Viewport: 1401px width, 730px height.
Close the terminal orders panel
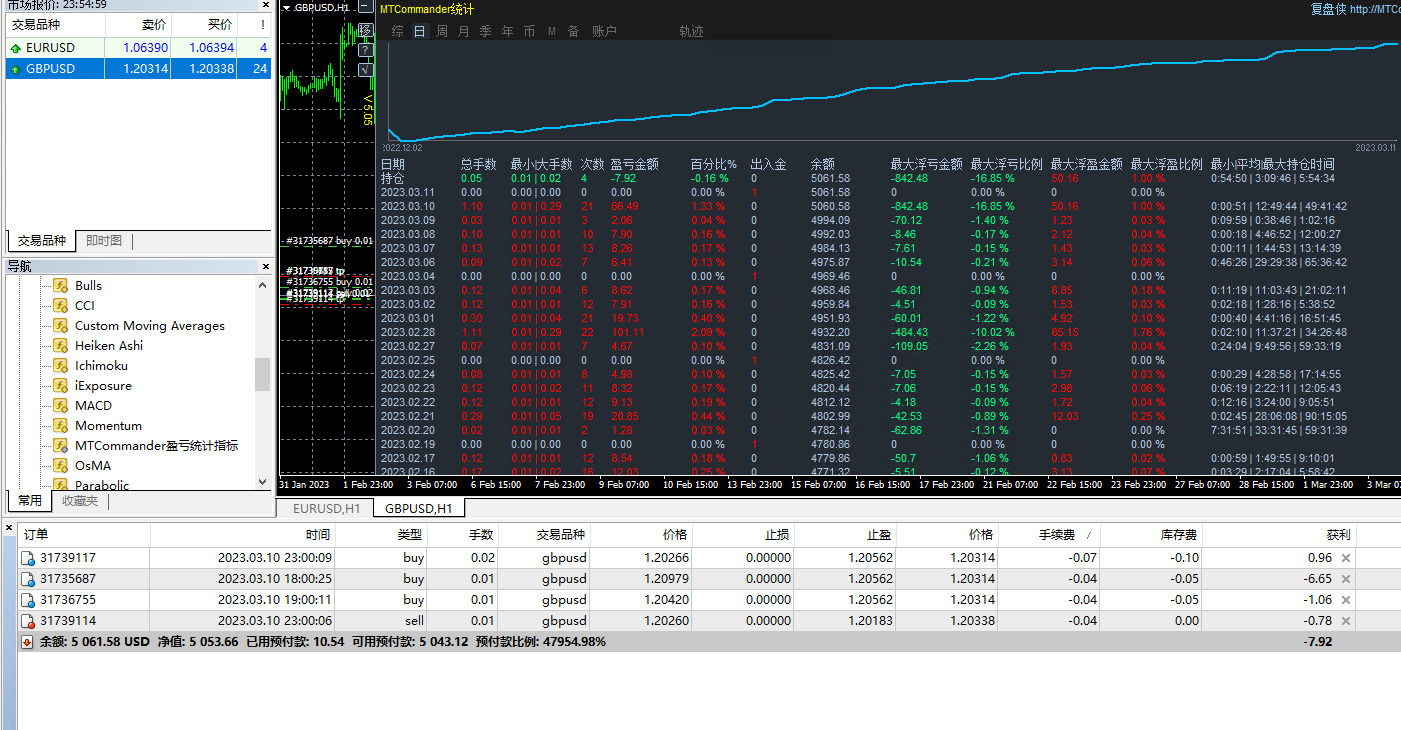pos(9,527)
